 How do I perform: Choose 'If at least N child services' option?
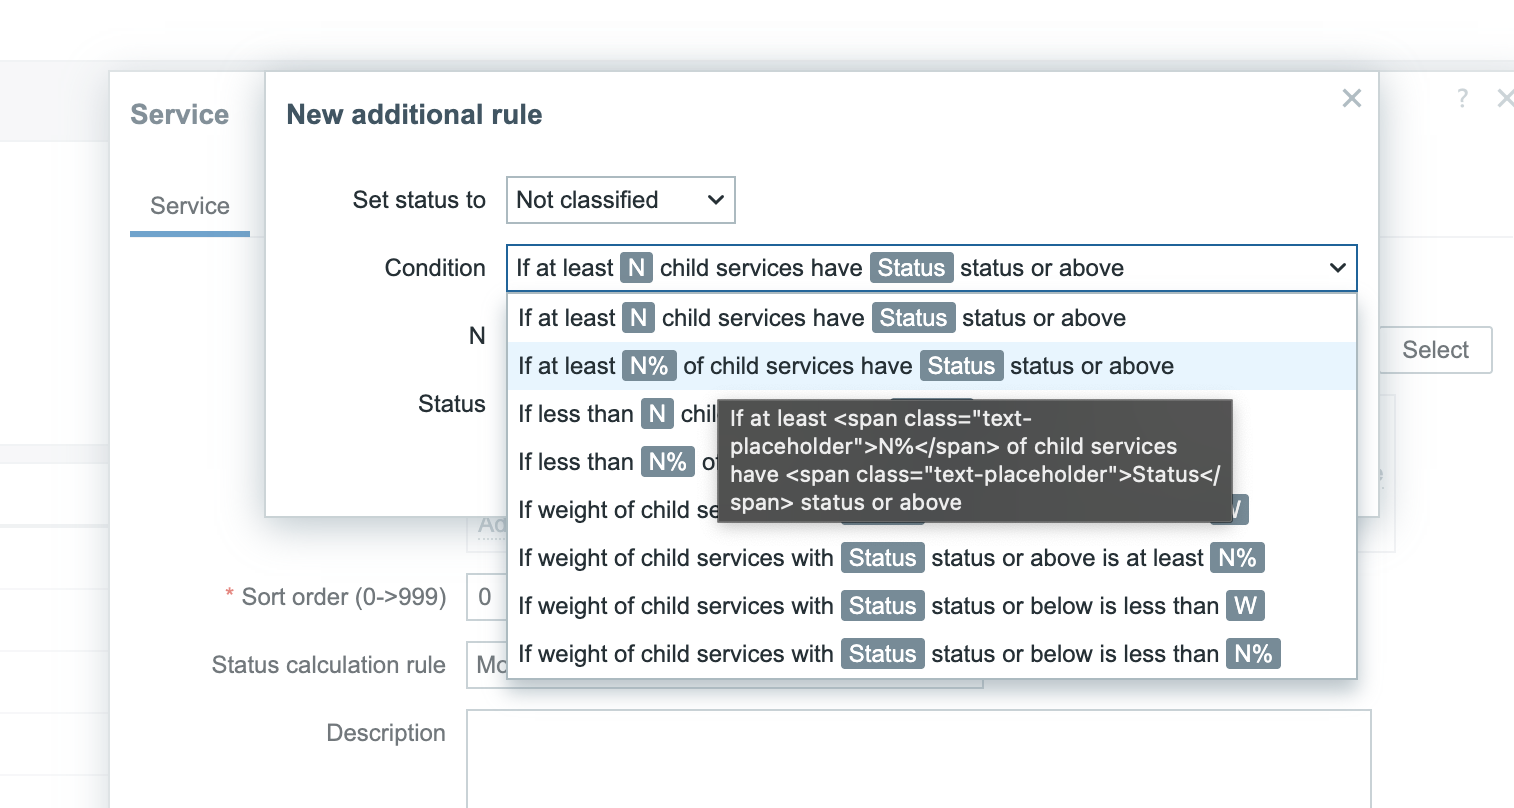click(x=820, y=318)
